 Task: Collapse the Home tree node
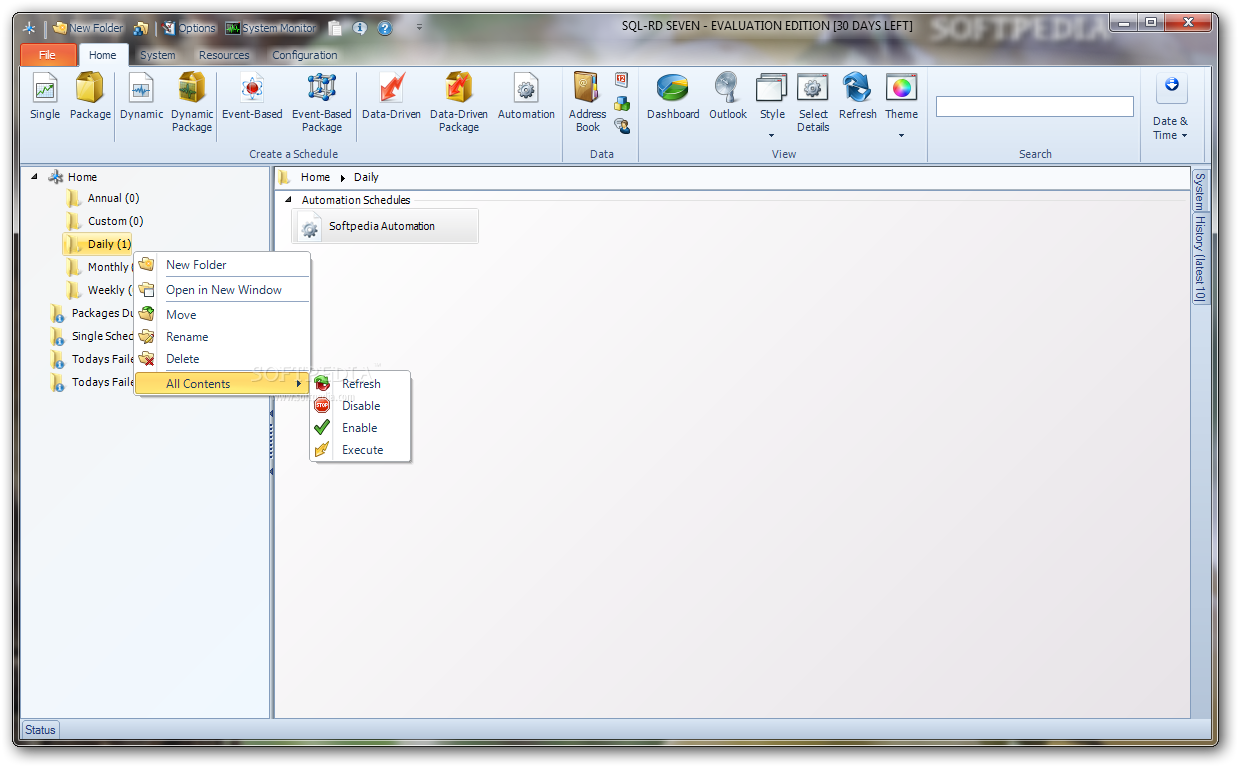[34, 177]
